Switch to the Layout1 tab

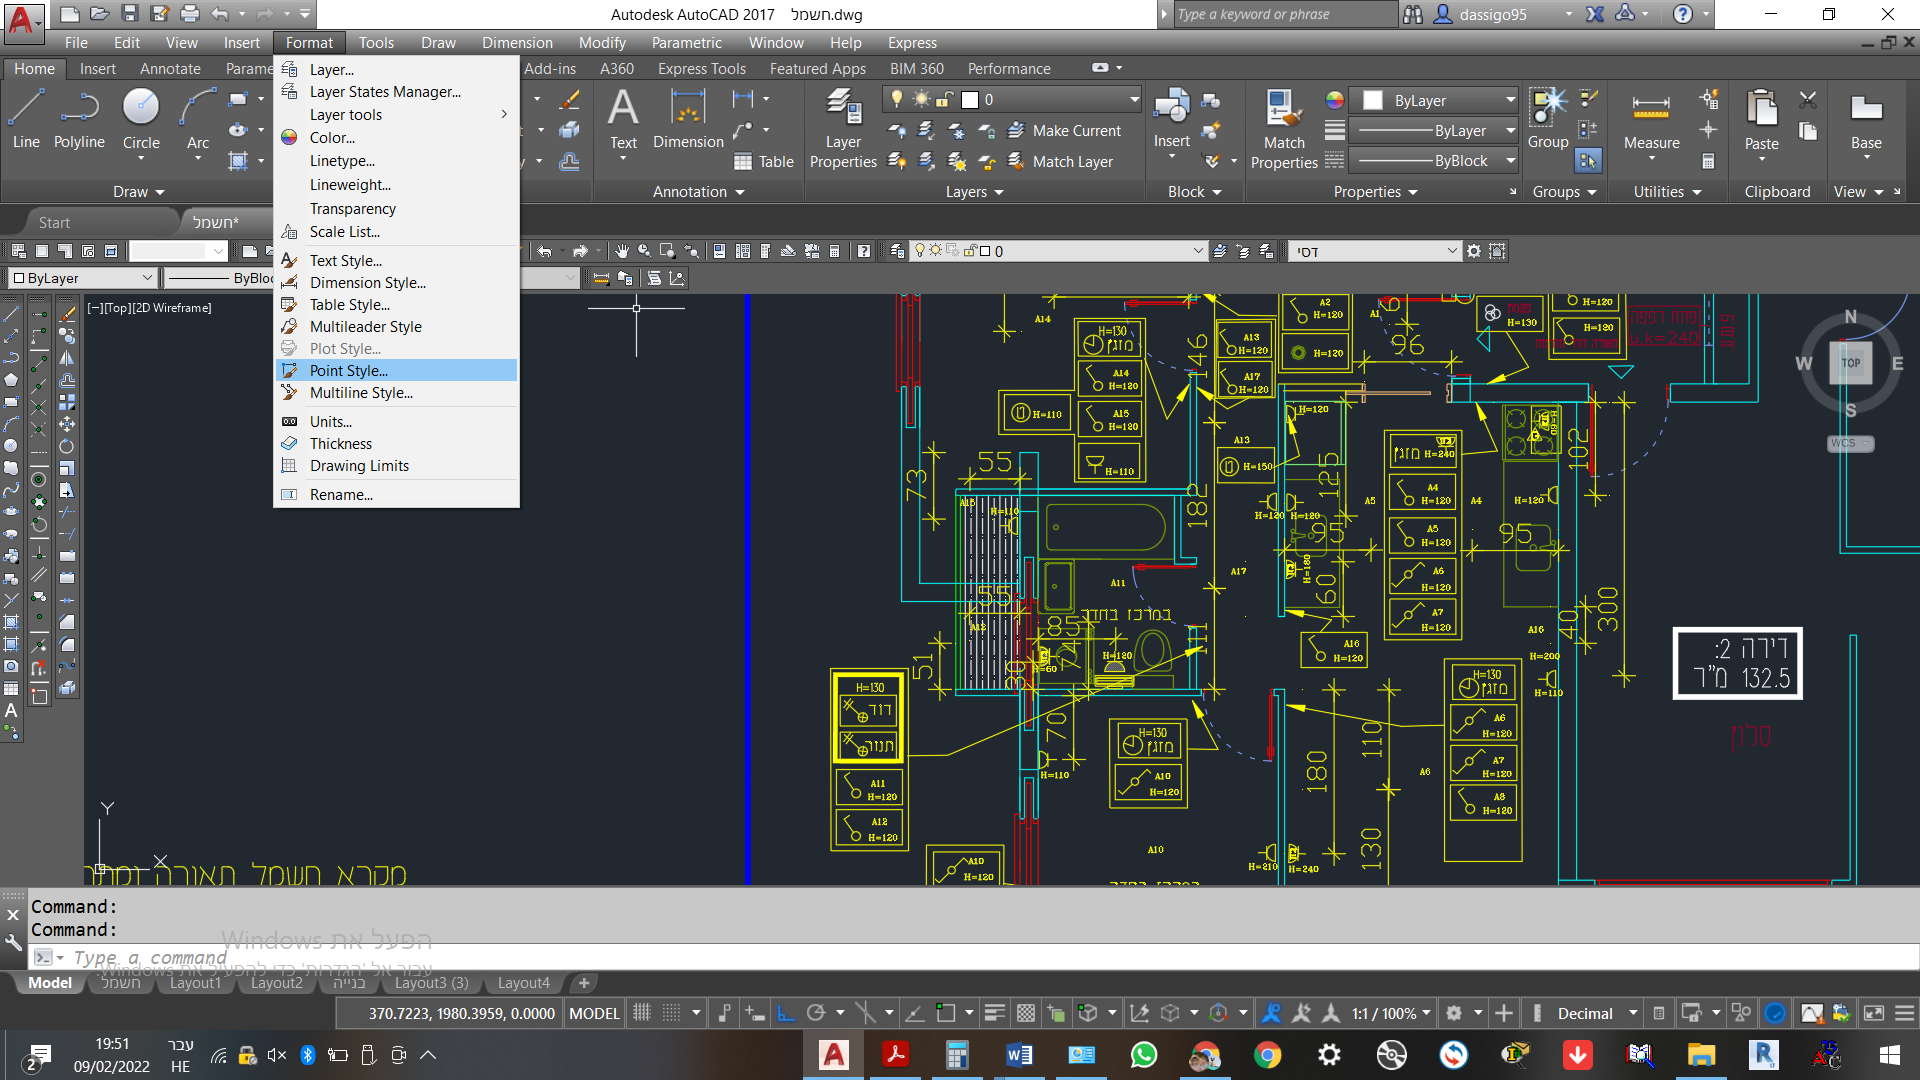[195, 983]
